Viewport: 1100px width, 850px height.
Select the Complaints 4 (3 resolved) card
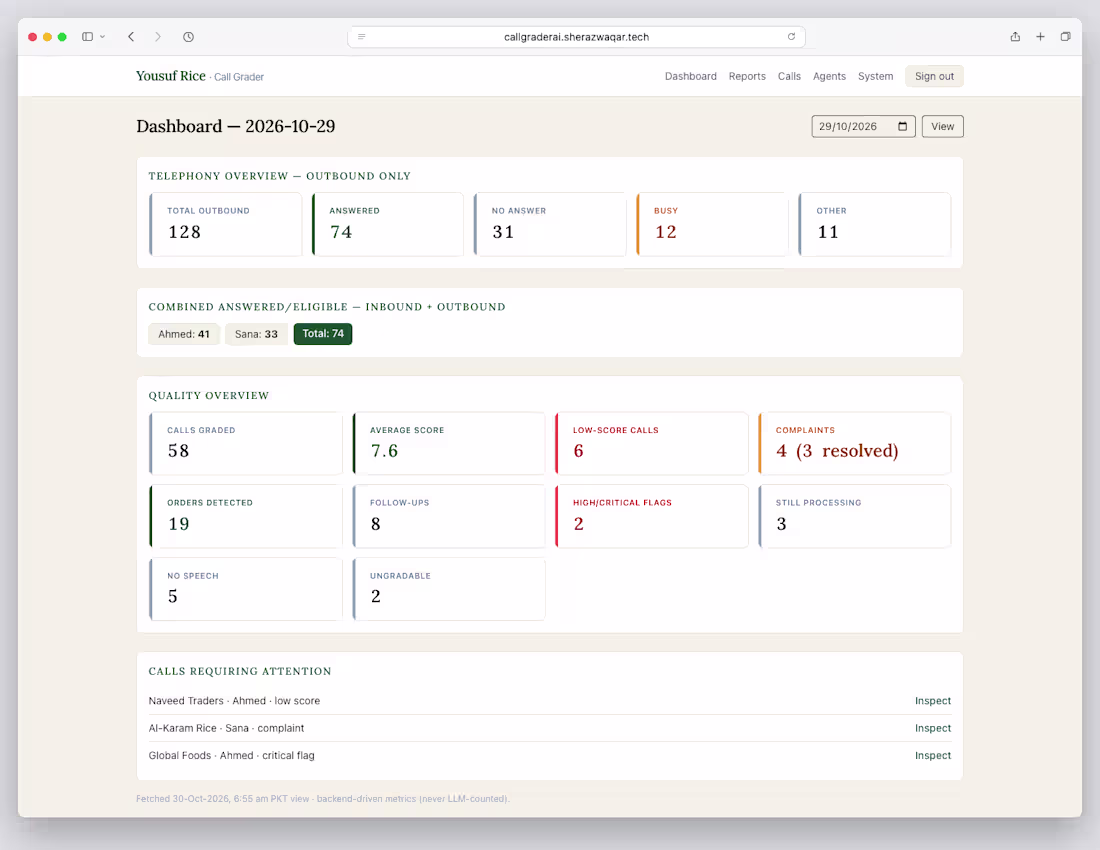click(854, 443)
